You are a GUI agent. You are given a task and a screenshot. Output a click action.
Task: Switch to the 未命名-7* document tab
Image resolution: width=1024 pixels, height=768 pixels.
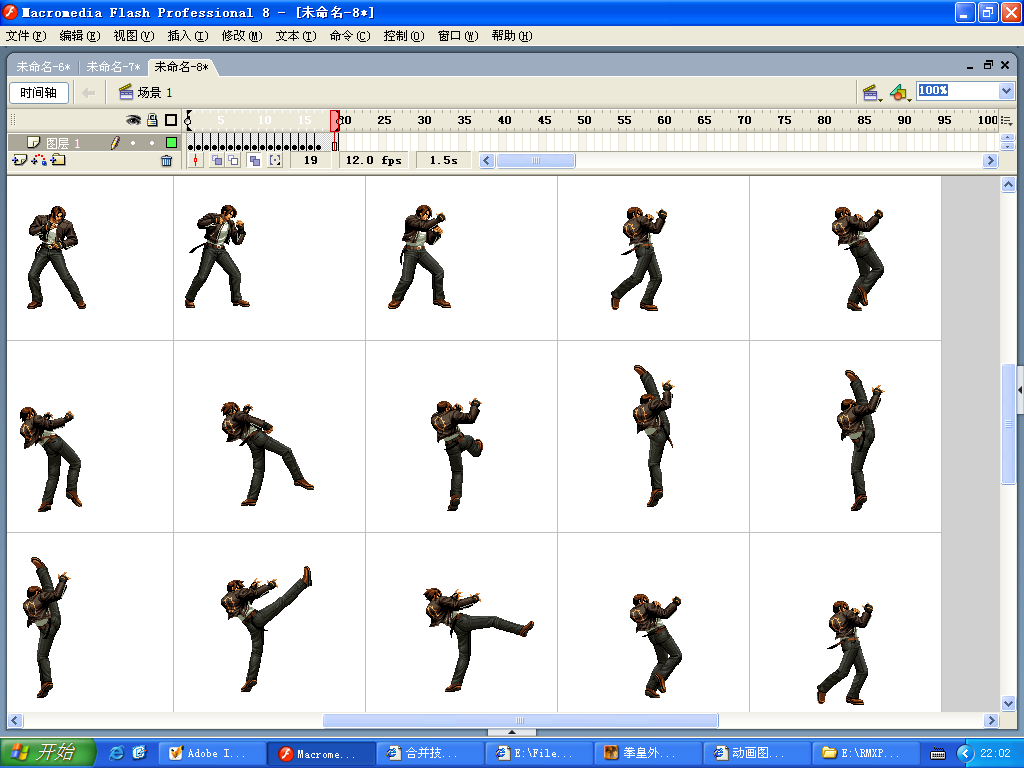coord(113,67)
